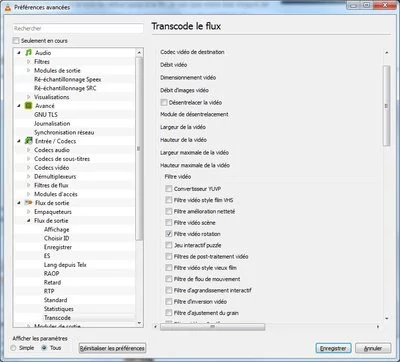This screenshot has height=362, width=400.
Task: Select Lang depuis Telx item
Action: (65, 265)
